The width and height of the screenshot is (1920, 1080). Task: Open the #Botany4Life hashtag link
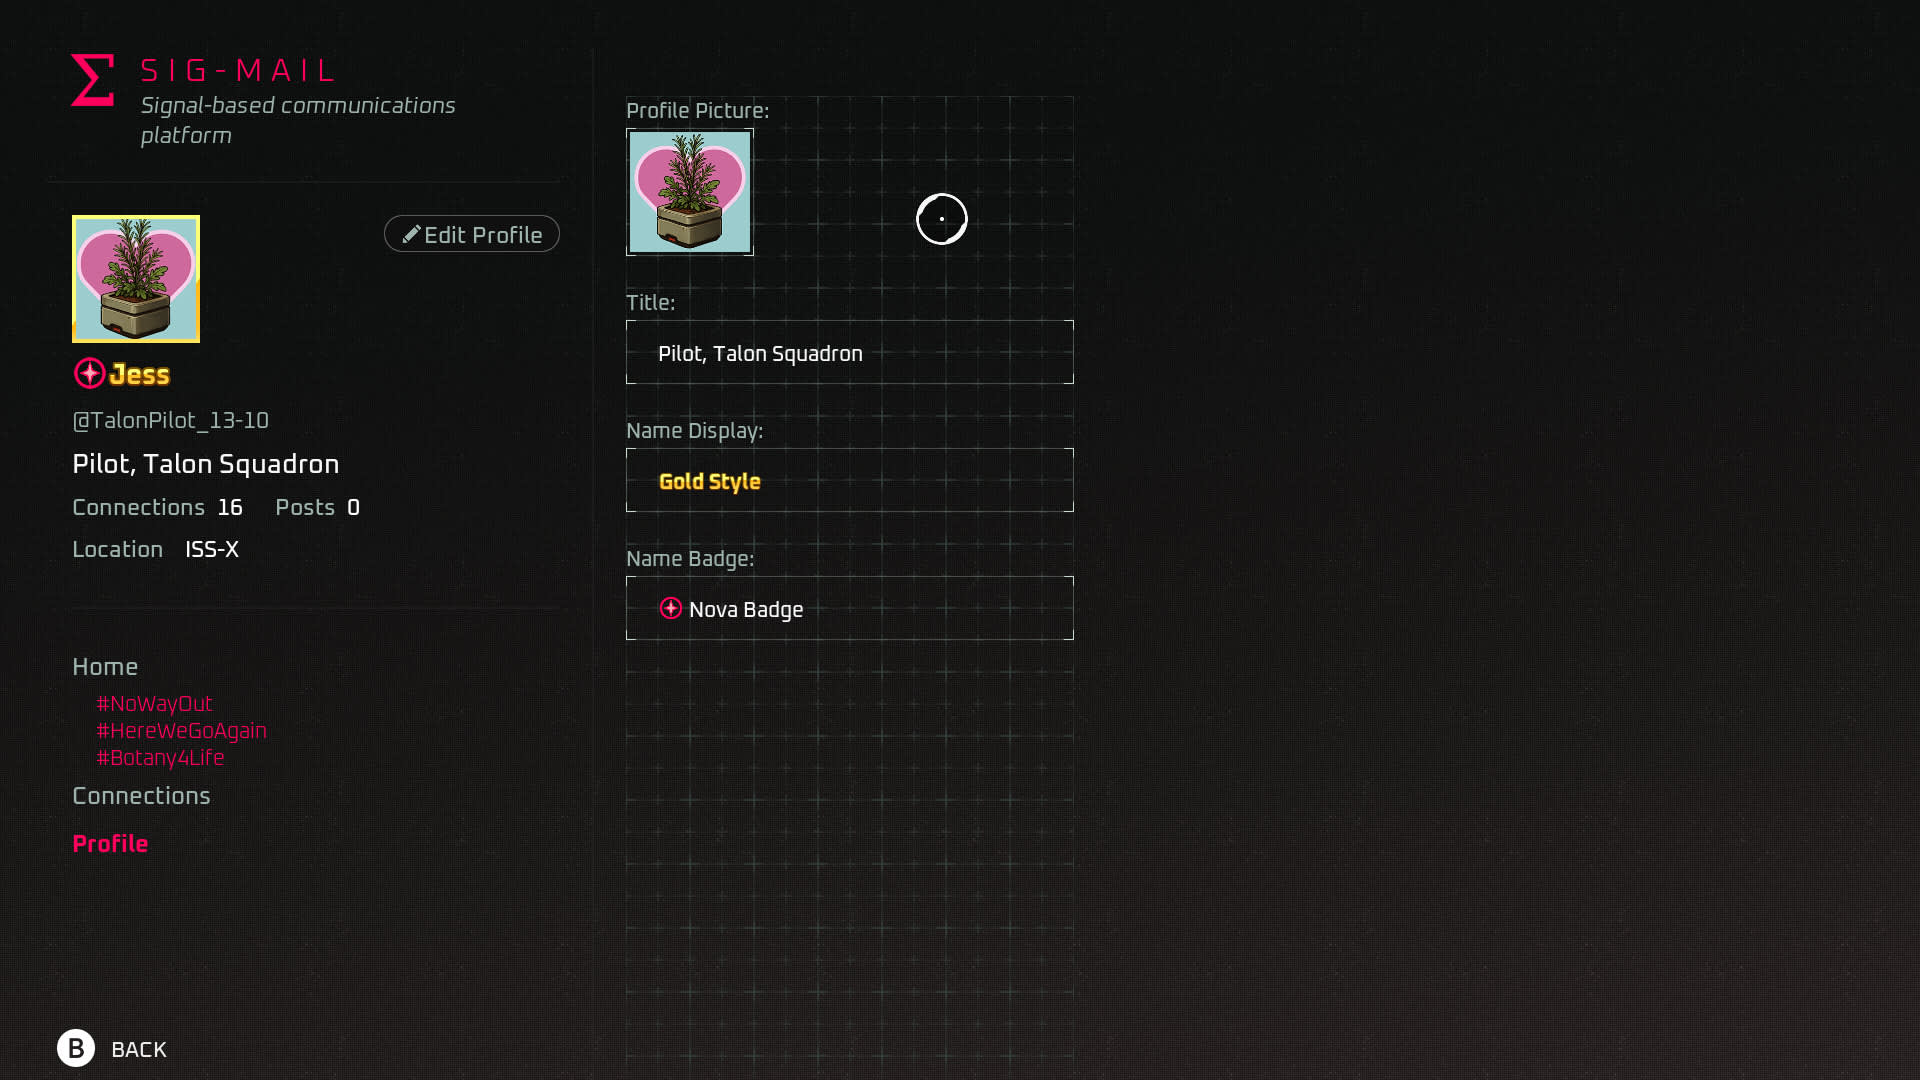click(x=160, y=758)
